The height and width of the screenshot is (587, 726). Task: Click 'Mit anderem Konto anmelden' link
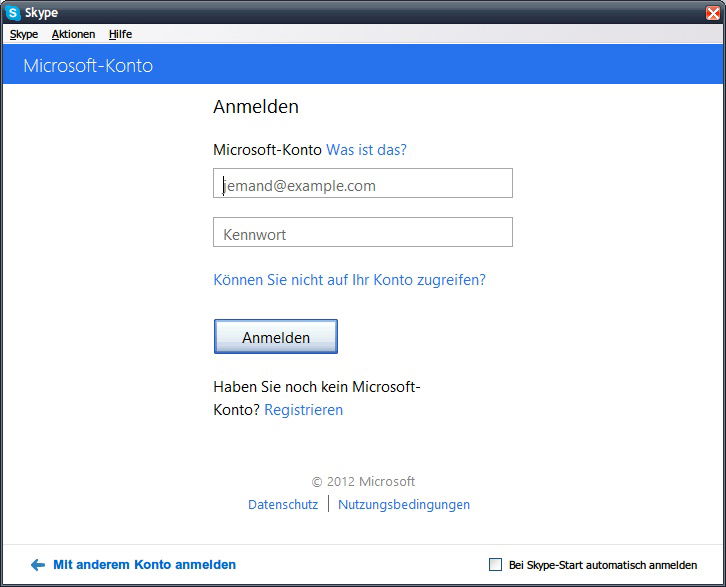pyautogui.click(x=144, y=565)
